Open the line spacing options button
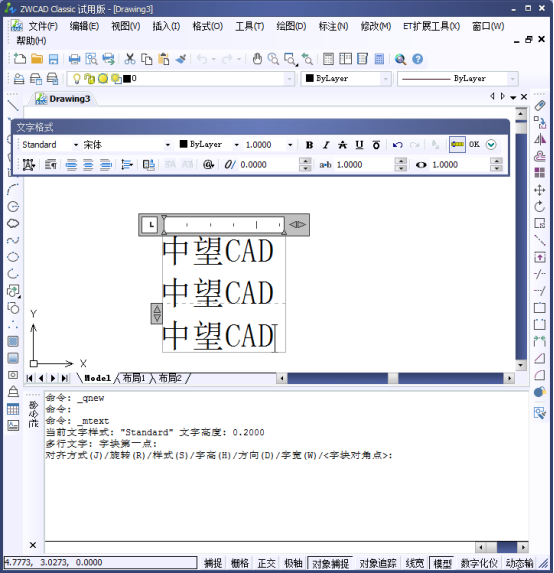The image size is (554, 573). click(x=126, y=165)
